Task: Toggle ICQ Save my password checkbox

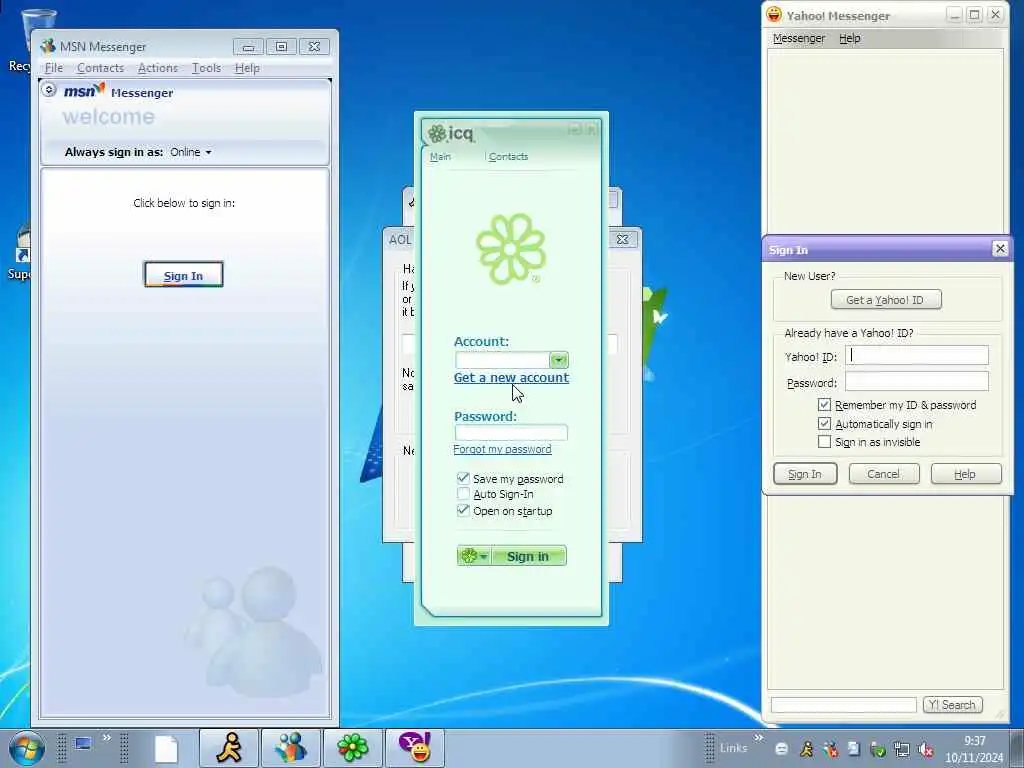Action: pos(463,478)
